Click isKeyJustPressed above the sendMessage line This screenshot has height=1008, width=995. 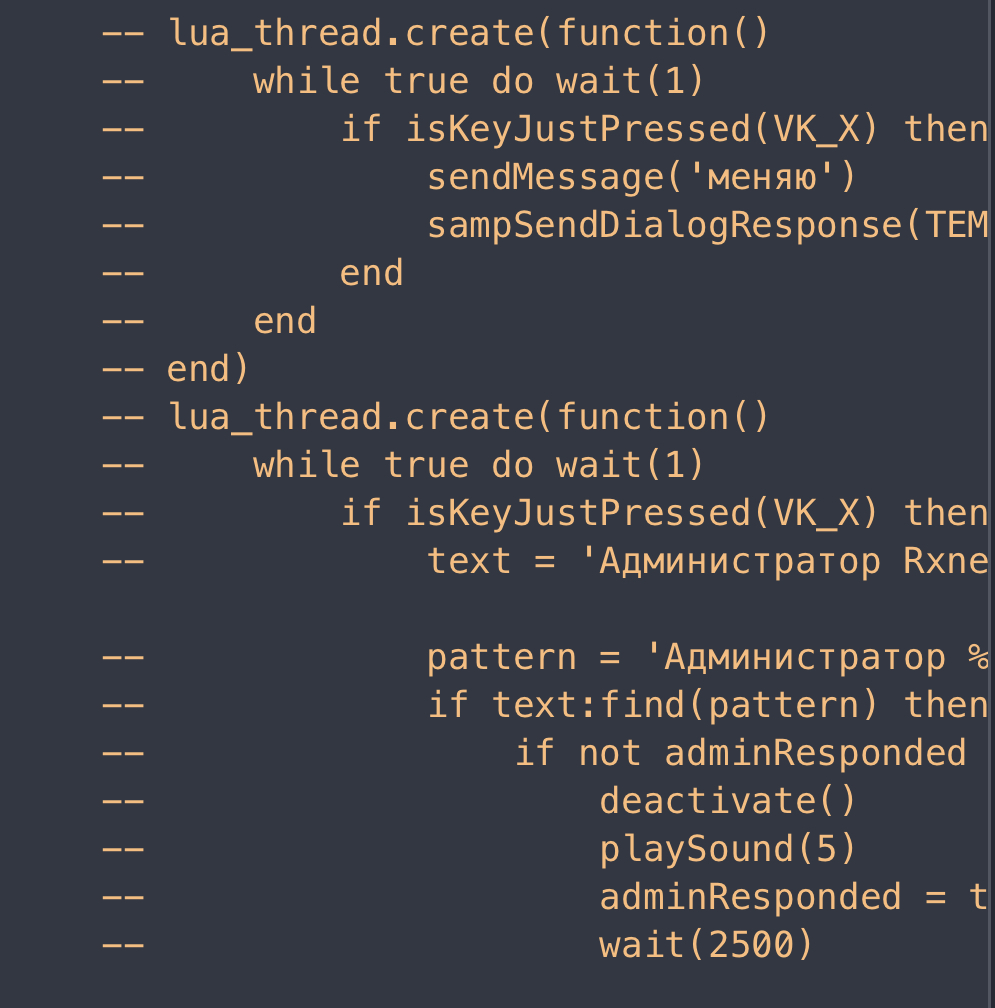pyautogui.click(x=577, y=129)
